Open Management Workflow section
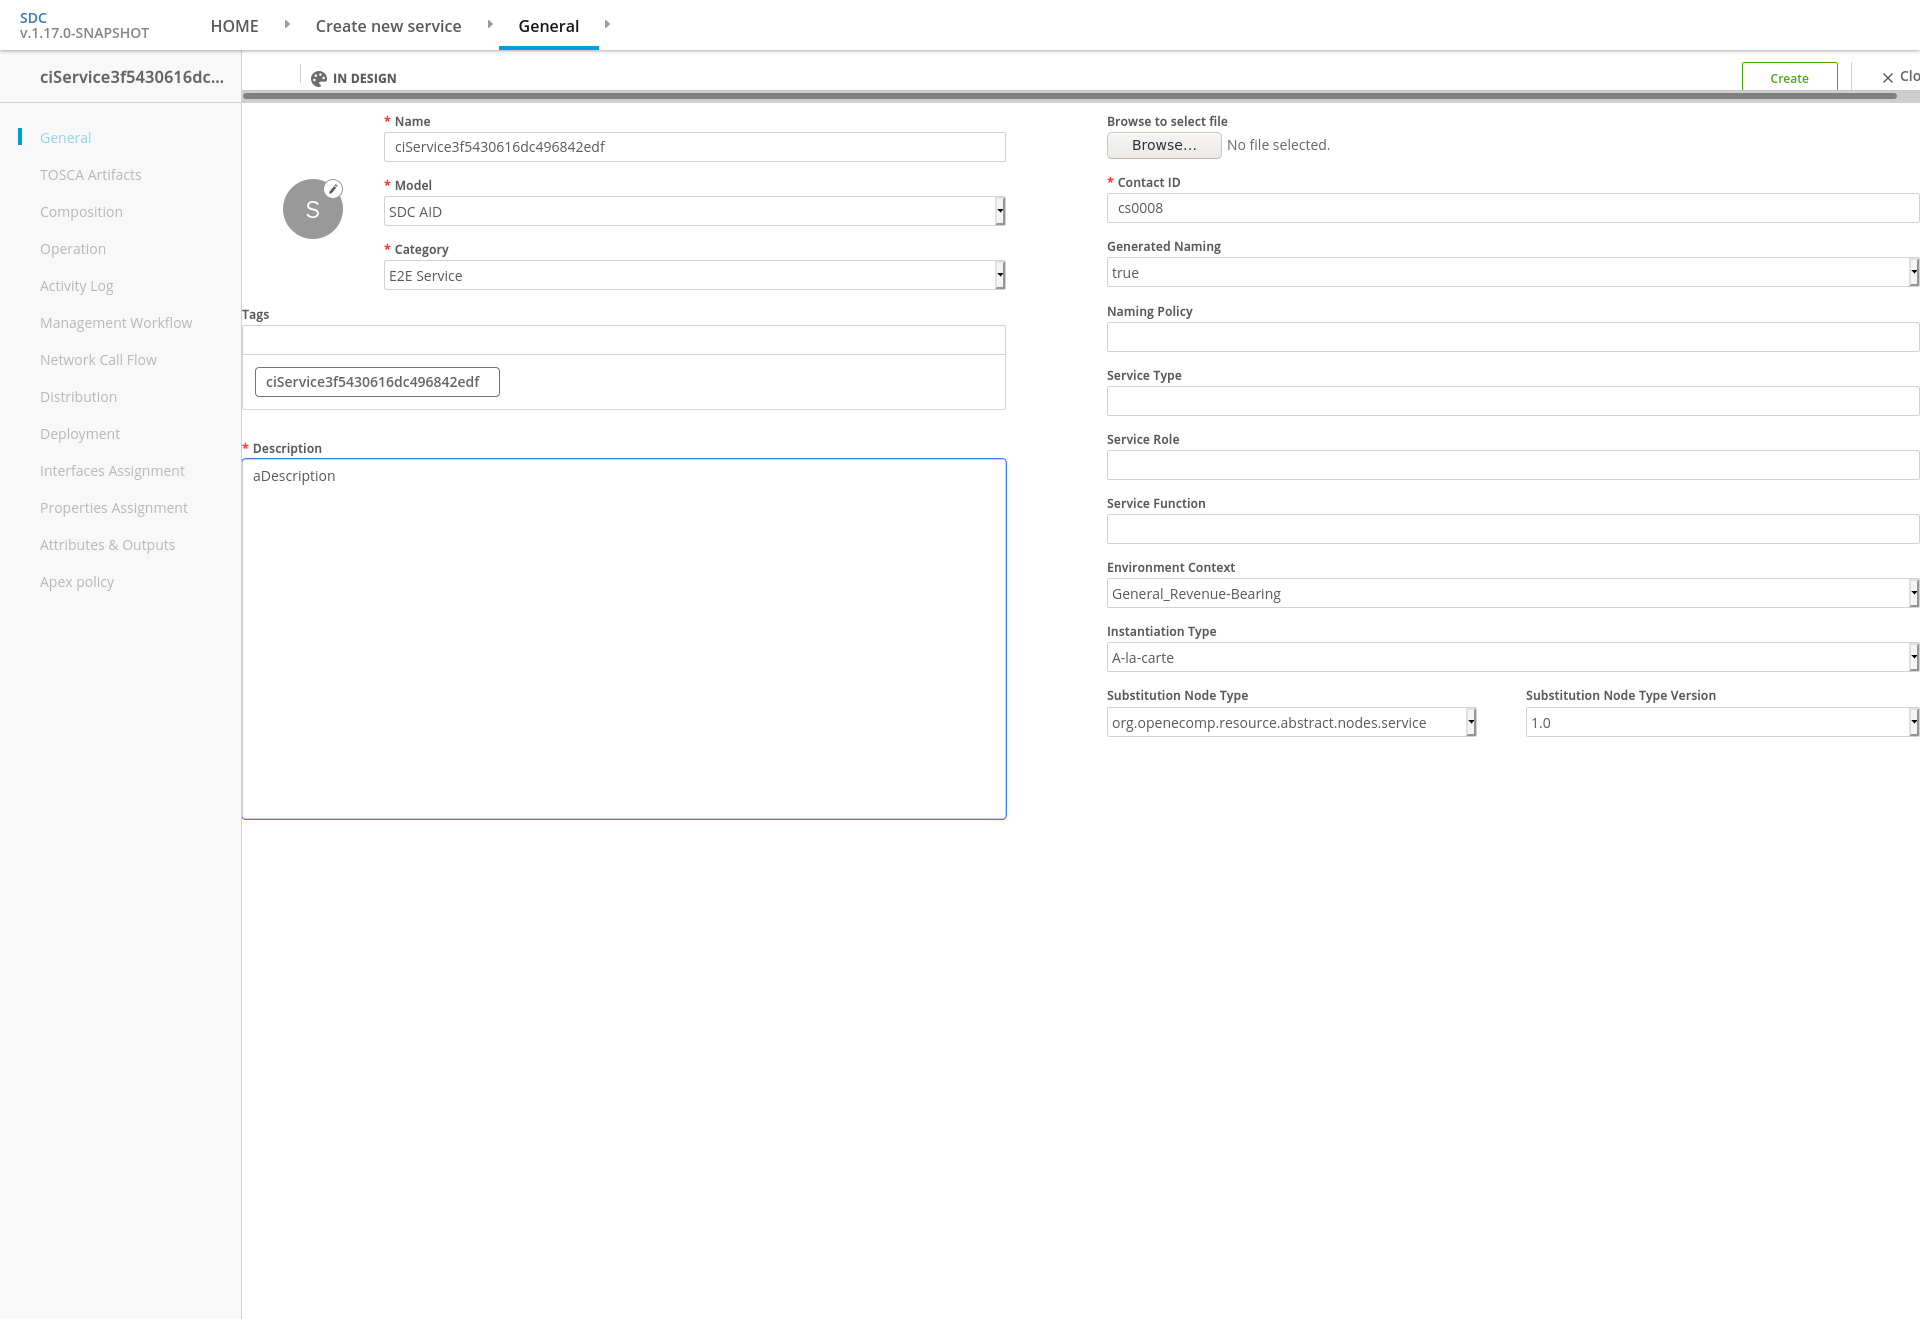This screenshot has width=1920, height=1319. pyautogui.click(x=116, y=323)
